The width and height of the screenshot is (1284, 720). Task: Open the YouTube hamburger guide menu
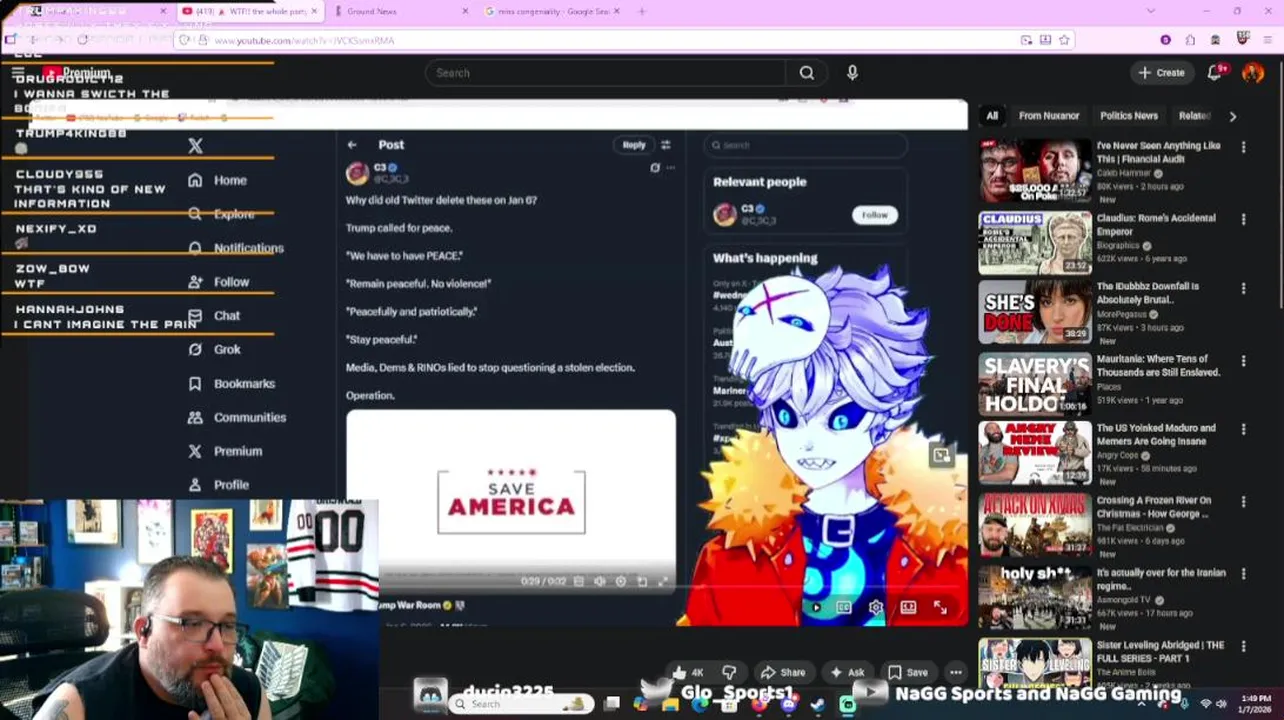coord(18,73)
